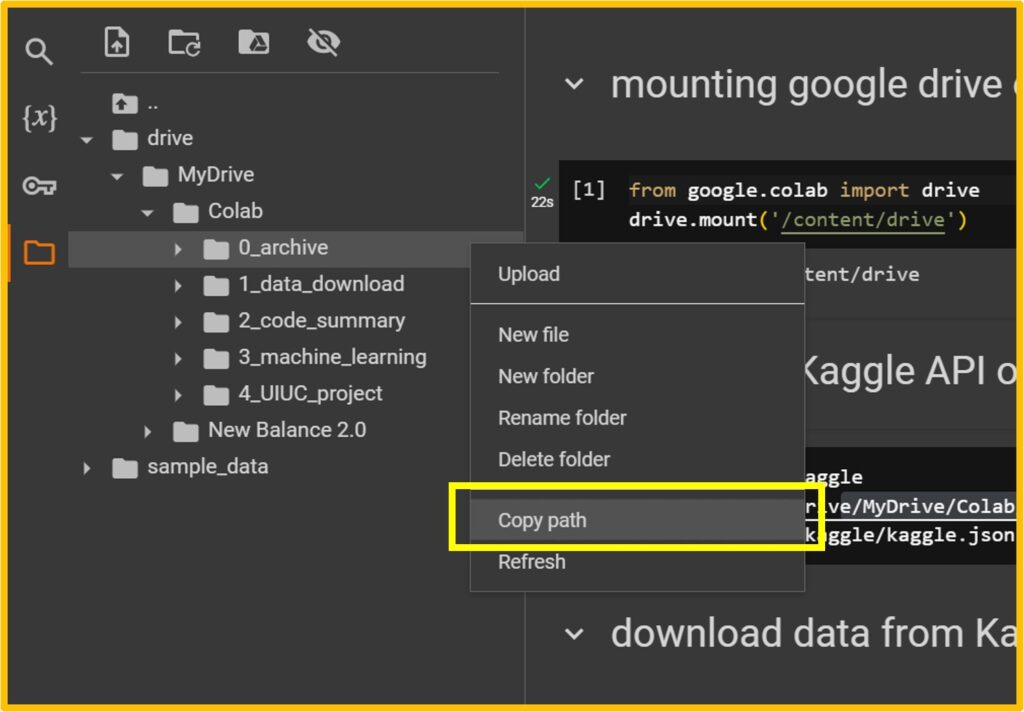Click the Mount Drive icon
This screenshot has height=712, width=1024.
coord(253,42)
